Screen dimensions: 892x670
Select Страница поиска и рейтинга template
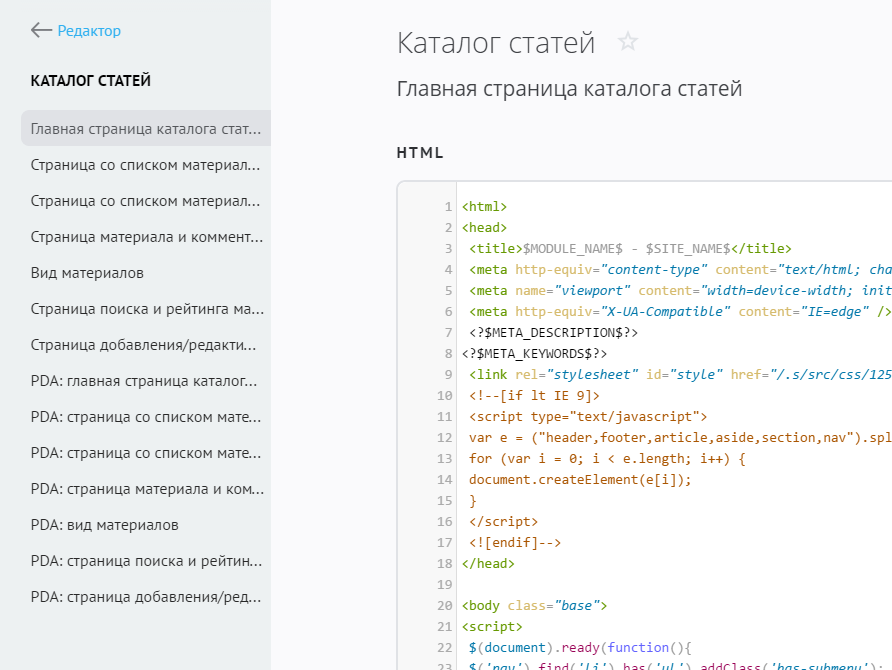(x=146, y=309)
